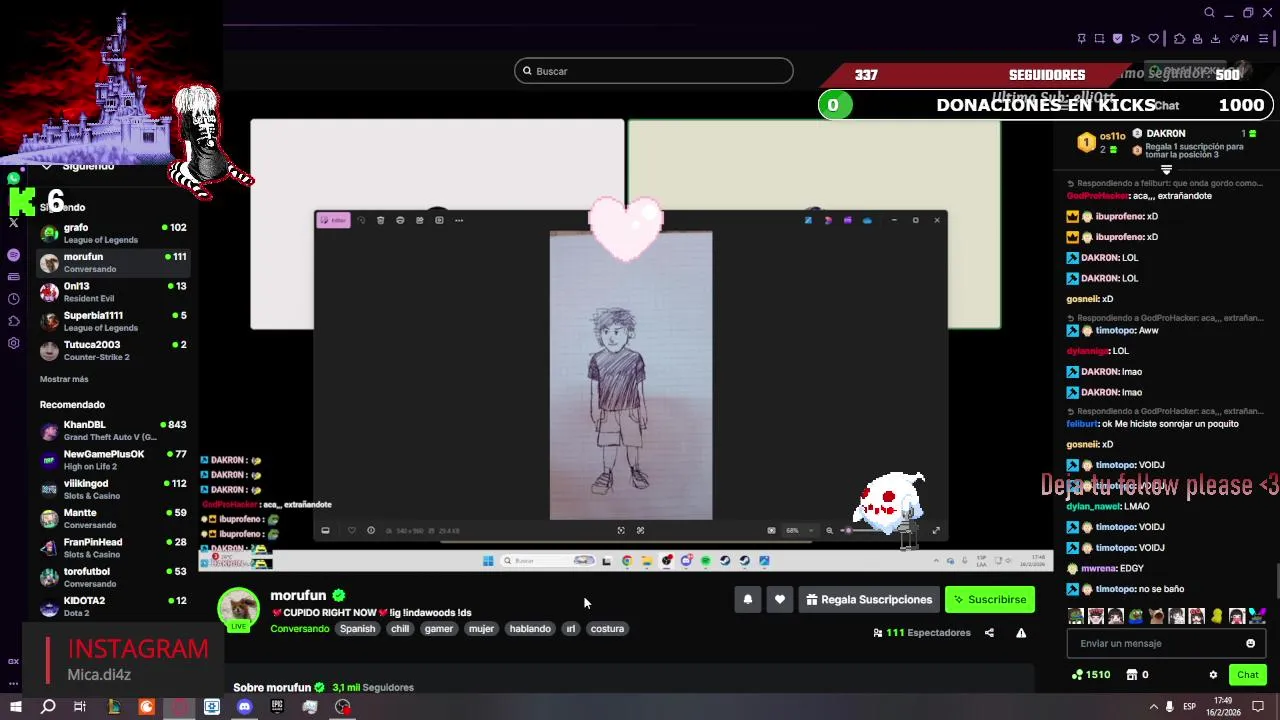Image resolution: width=1280 pixels, height=720 pixels.
Task: Open Tutuca2003 Counter-Strike 2 channel
Action: click(113, 350)
